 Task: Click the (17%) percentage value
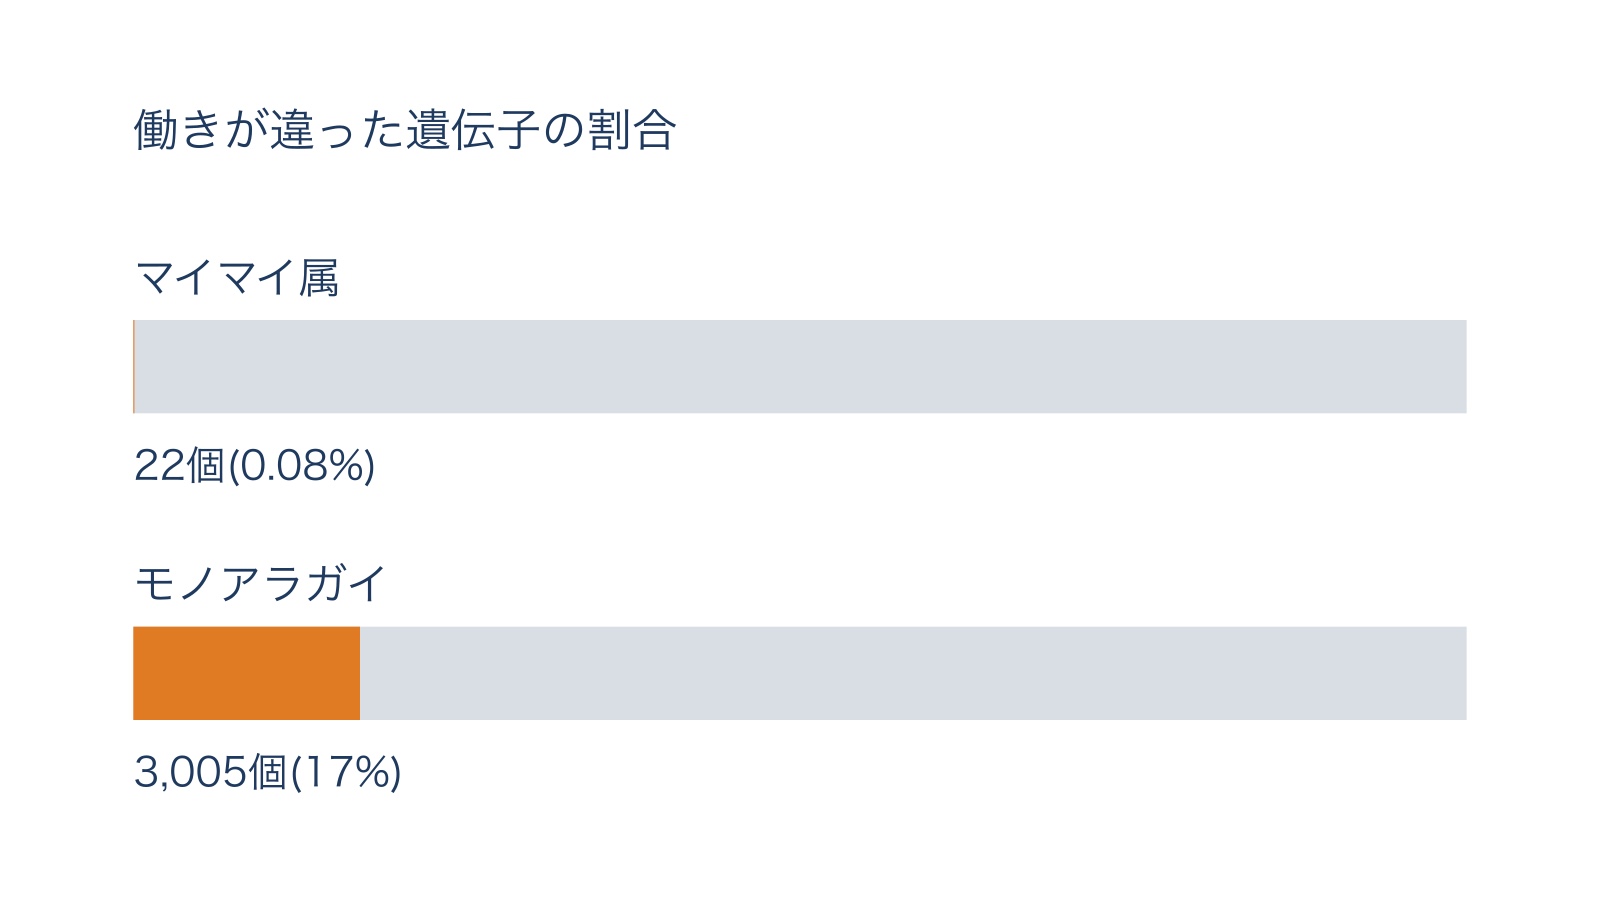pos(346,772)
